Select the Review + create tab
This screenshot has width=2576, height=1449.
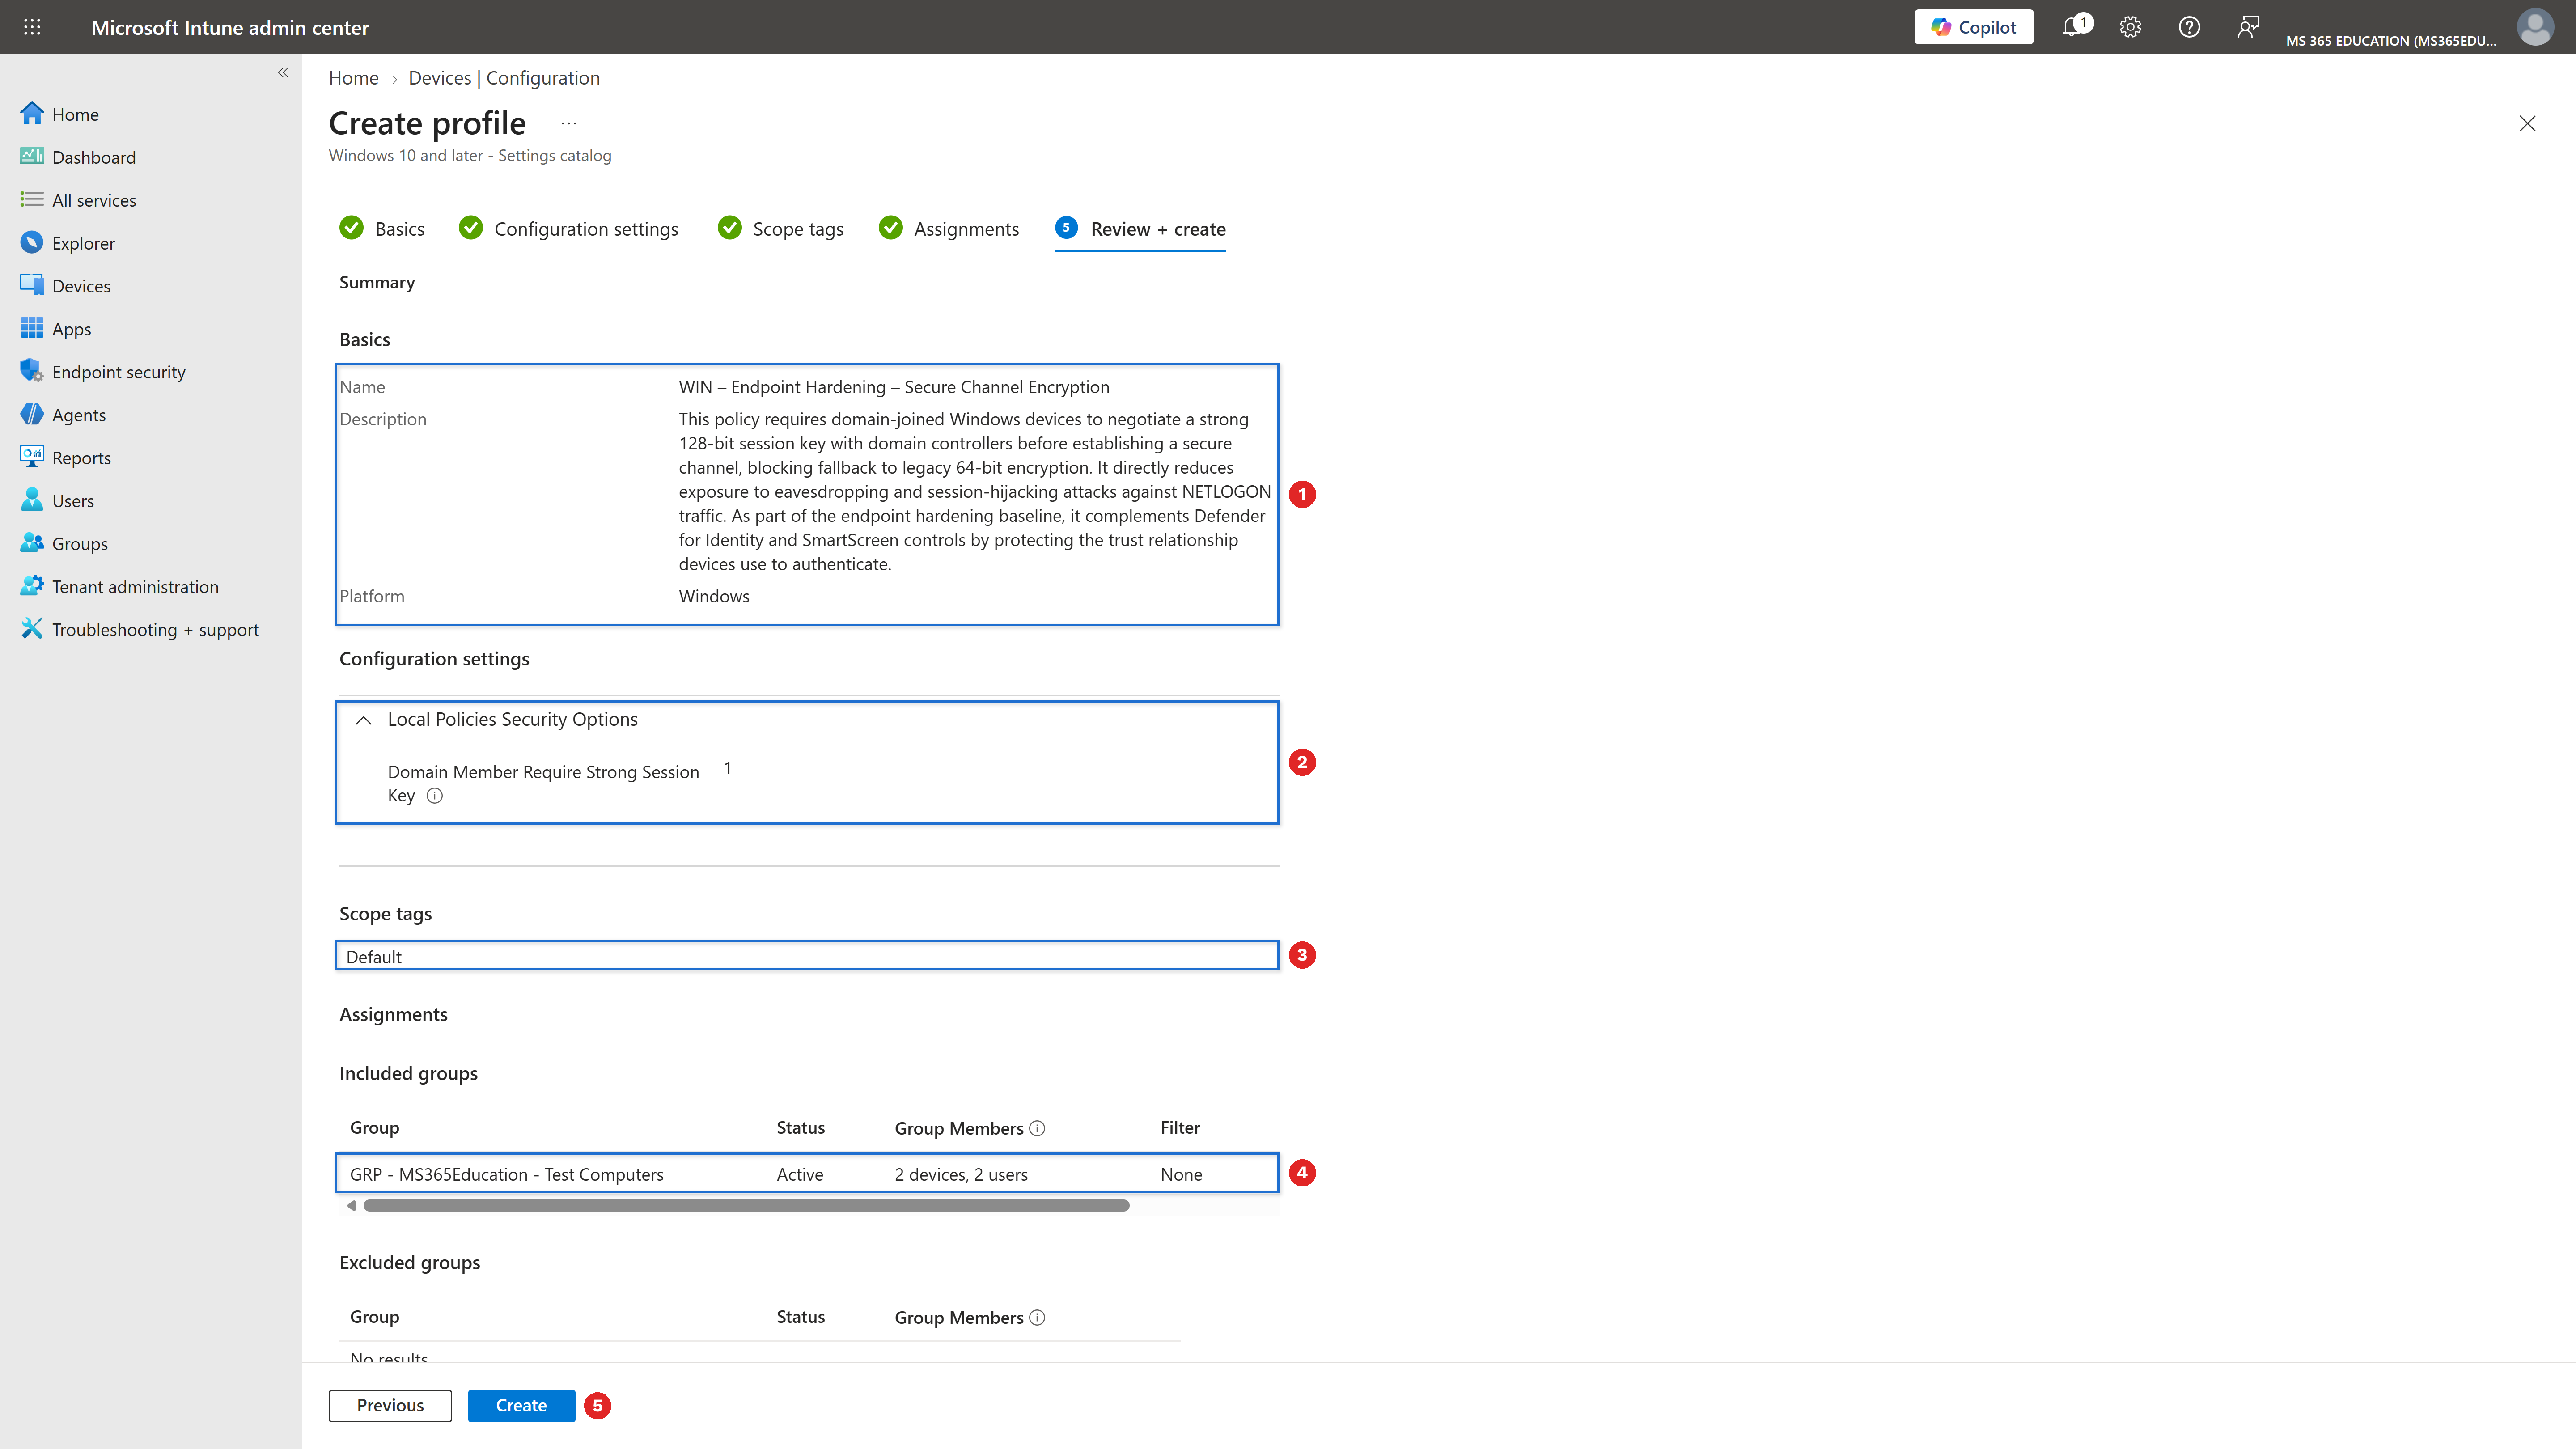click(1140, 229)
